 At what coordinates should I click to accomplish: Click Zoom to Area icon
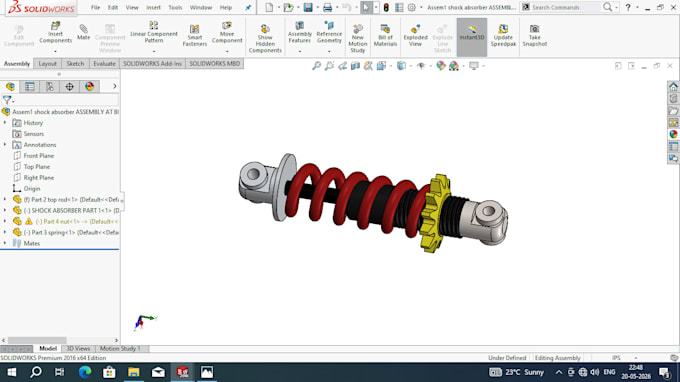click(330, 66)
